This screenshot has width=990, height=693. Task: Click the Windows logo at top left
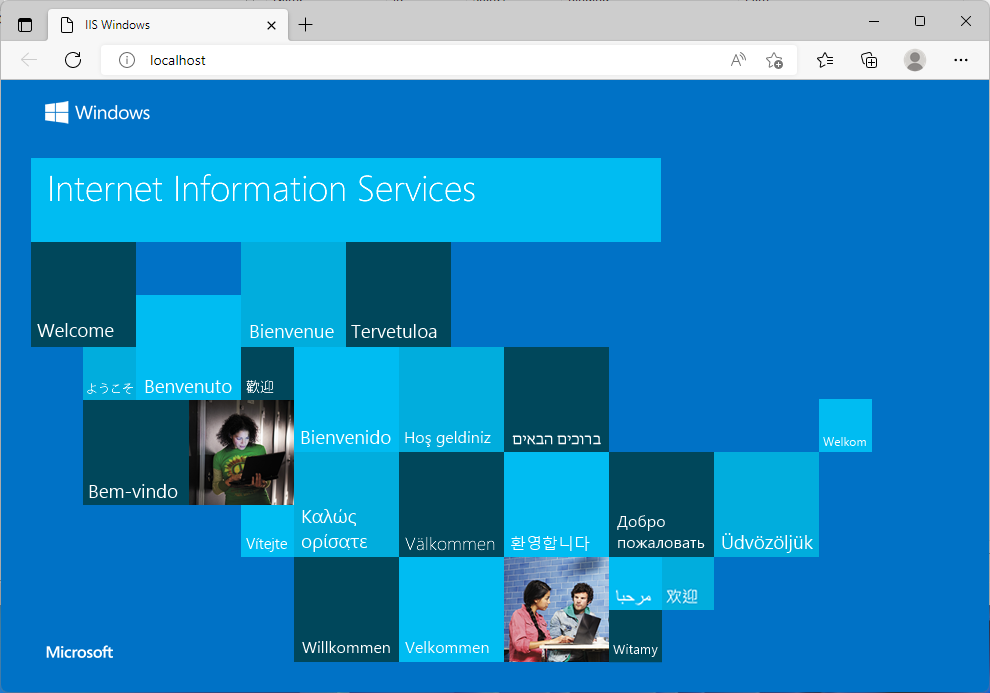[97, 113]
